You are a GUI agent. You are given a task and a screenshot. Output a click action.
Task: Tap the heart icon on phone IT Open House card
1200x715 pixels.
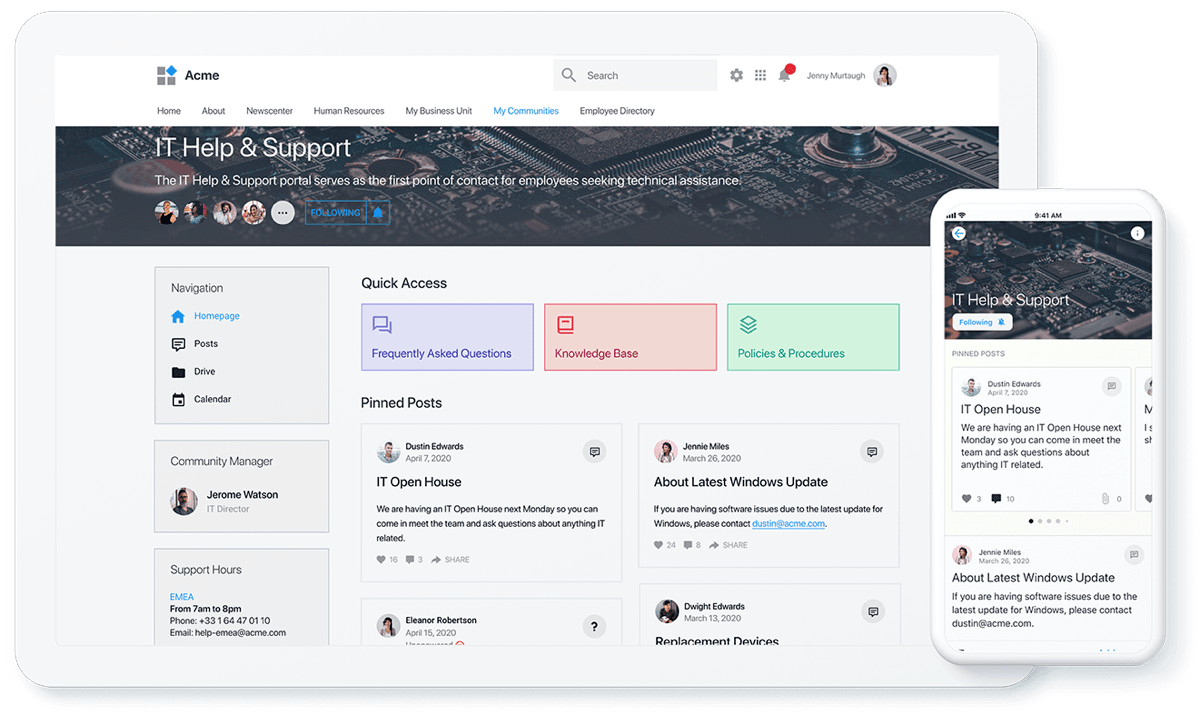click(x=966, y=498)
